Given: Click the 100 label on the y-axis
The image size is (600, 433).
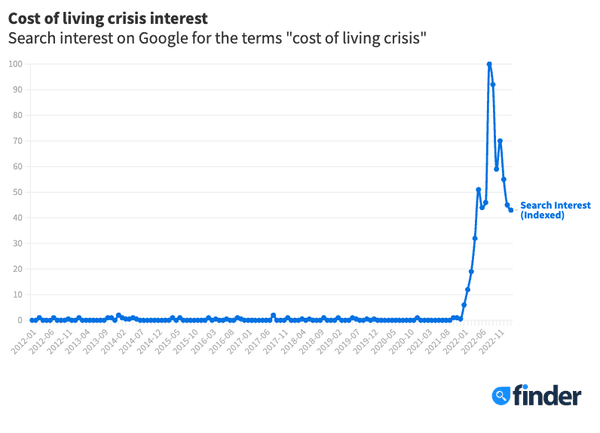Looking at the screenshot, I should (16, 64).
